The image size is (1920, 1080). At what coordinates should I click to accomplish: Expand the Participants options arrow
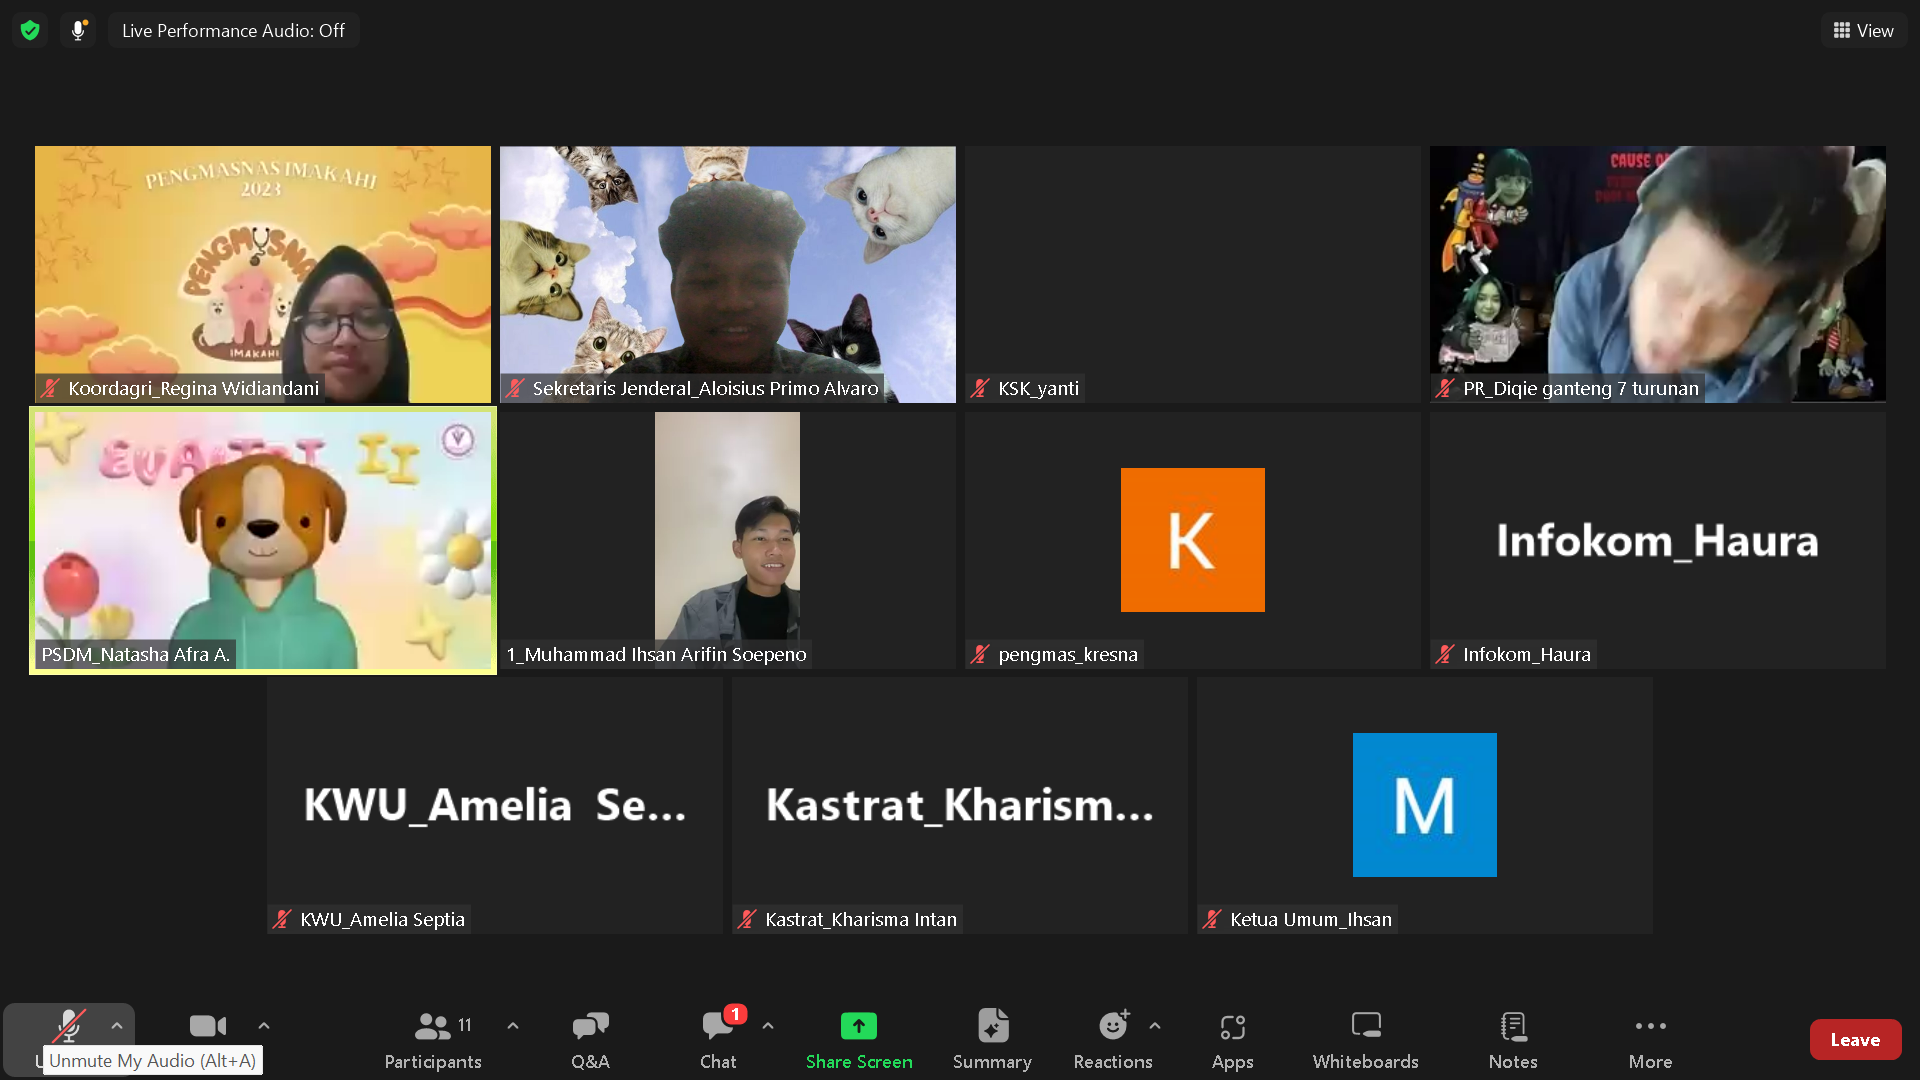click(513, 1026)
